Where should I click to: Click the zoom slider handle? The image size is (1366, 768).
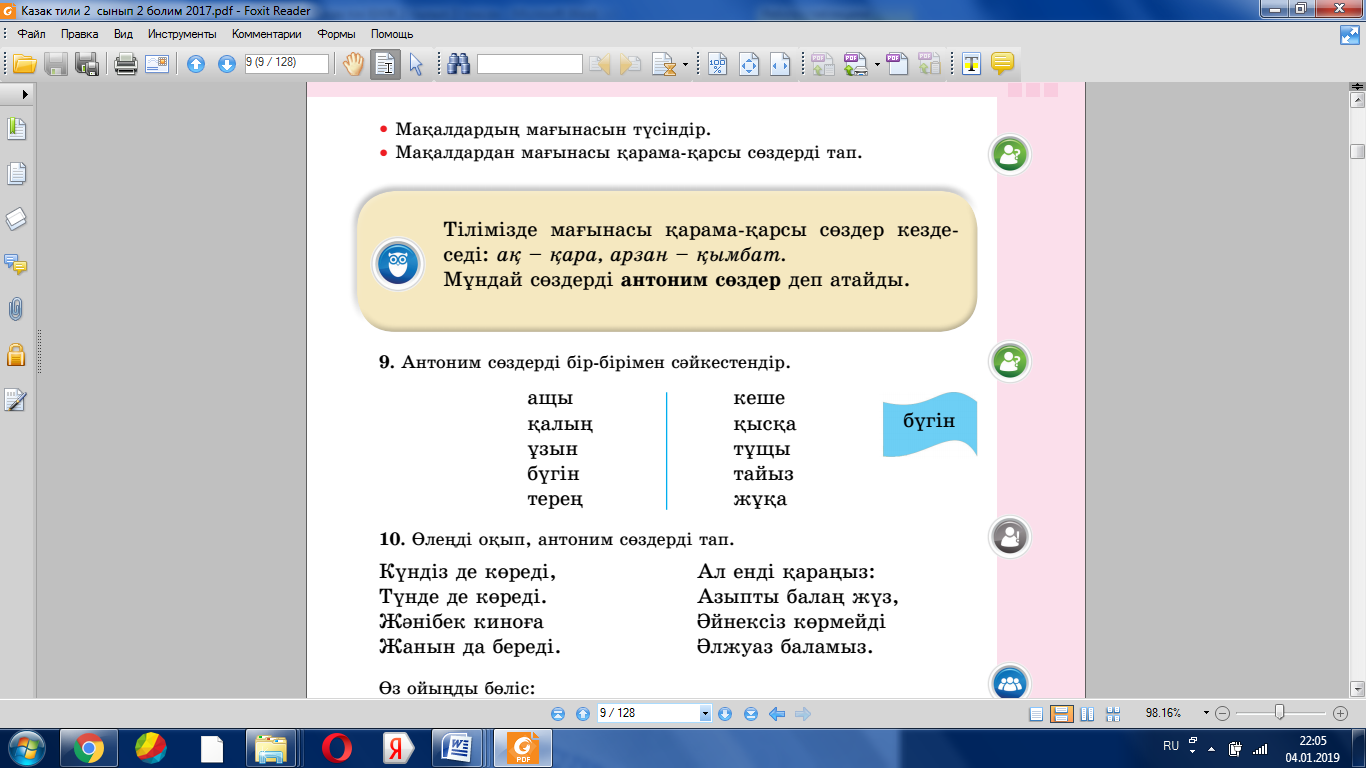pos(1279,713)
